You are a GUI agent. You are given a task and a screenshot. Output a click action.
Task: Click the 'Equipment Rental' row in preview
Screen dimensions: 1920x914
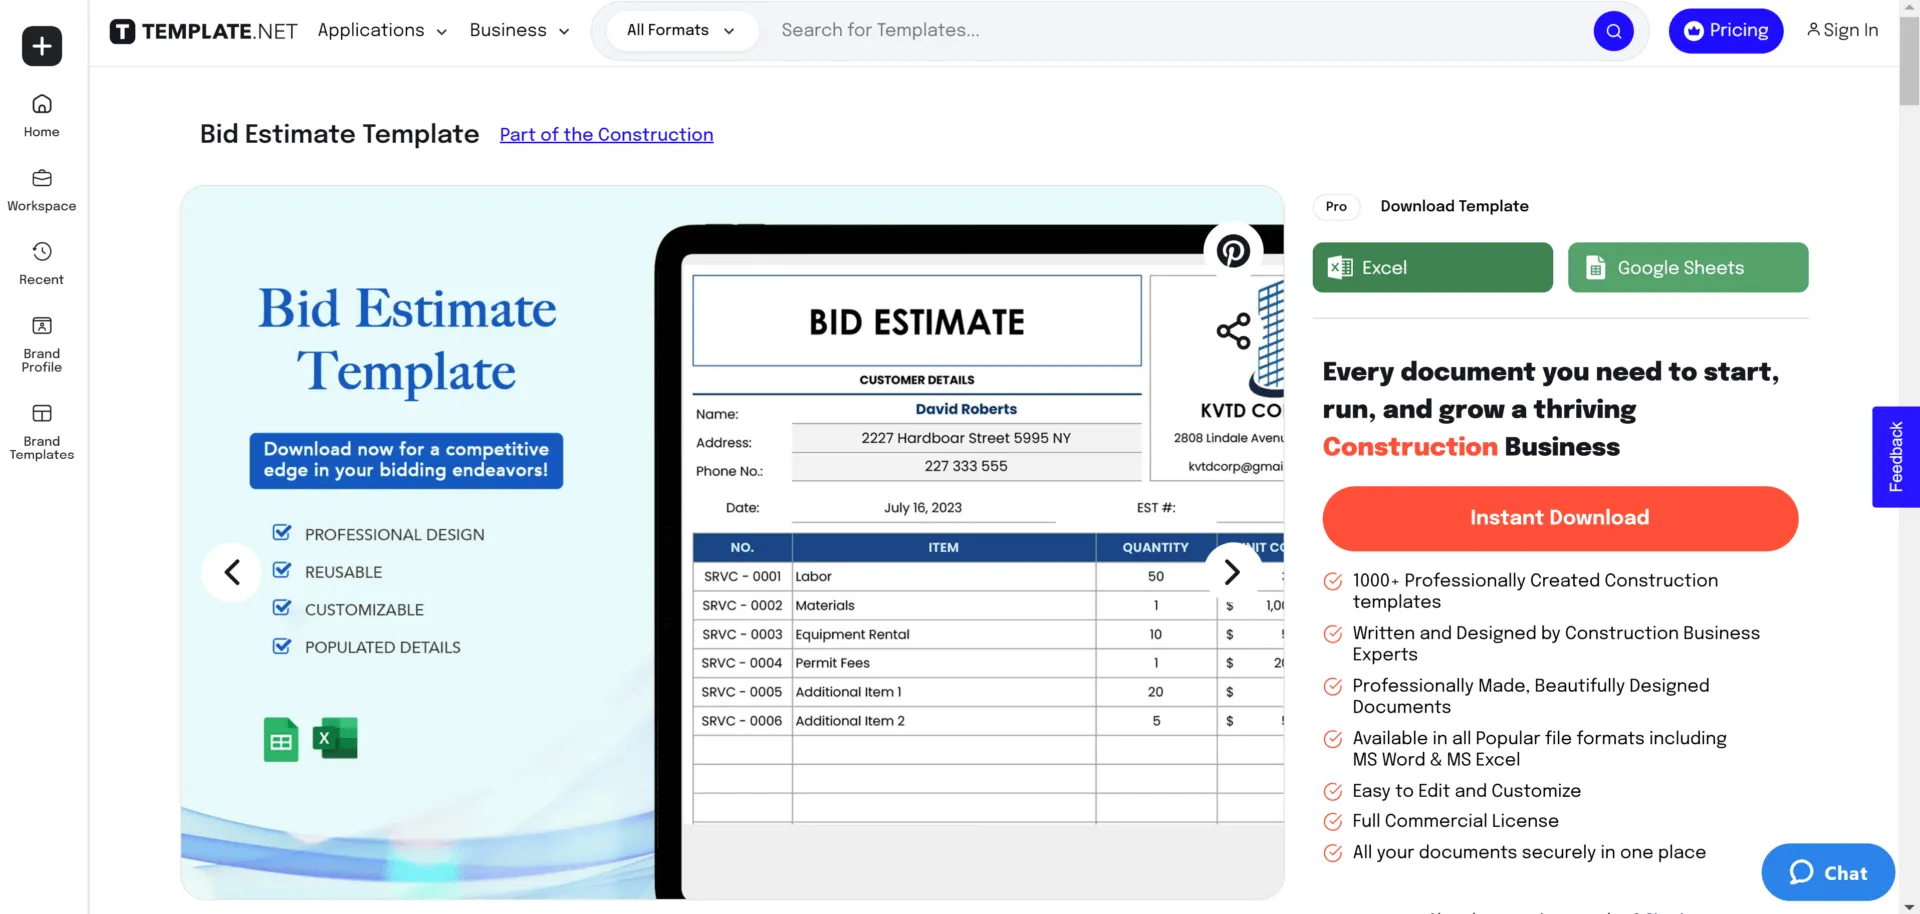tap(988, 634)
